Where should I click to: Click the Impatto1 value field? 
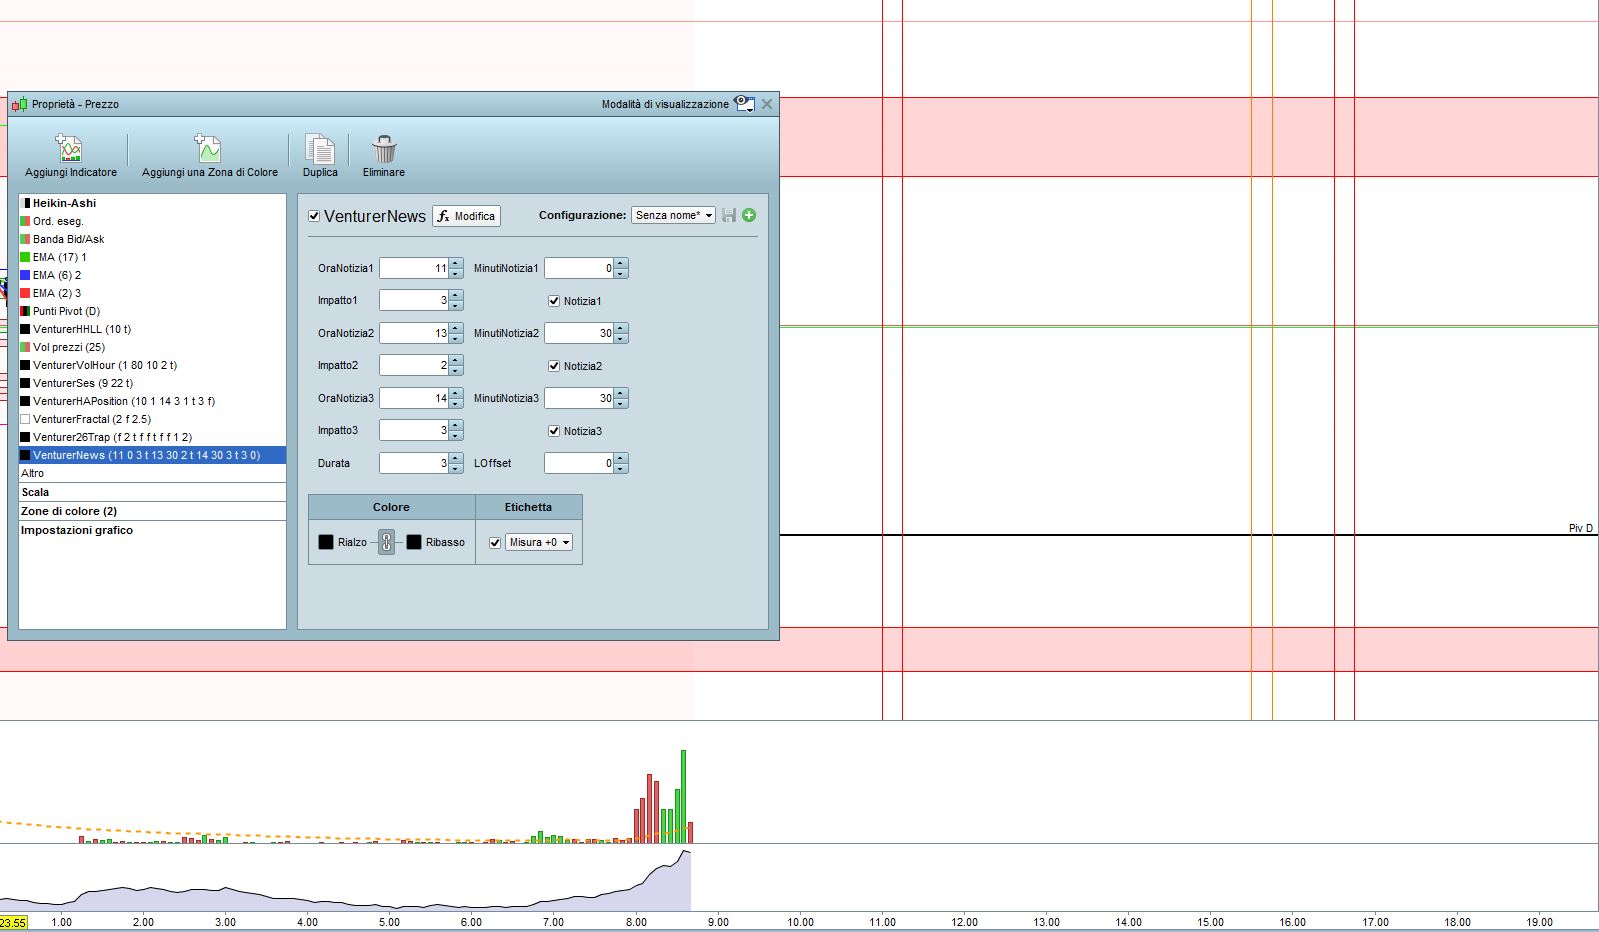tap(414, 300)
